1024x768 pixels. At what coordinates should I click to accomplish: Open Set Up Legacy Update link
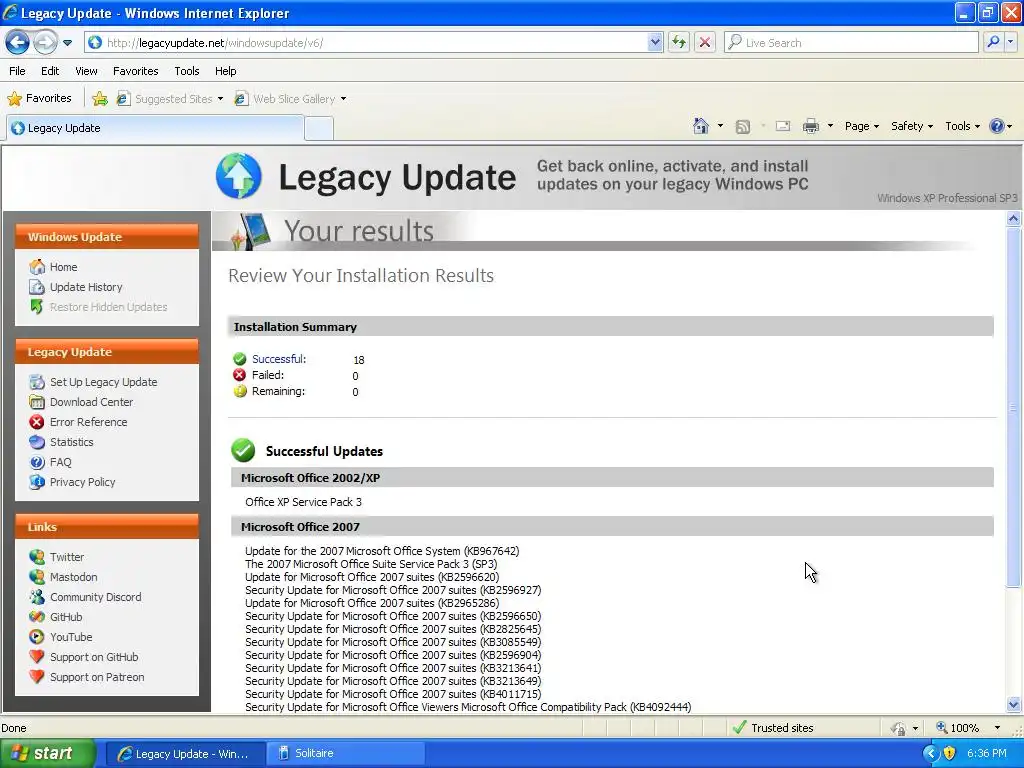[x=103, y=382]
